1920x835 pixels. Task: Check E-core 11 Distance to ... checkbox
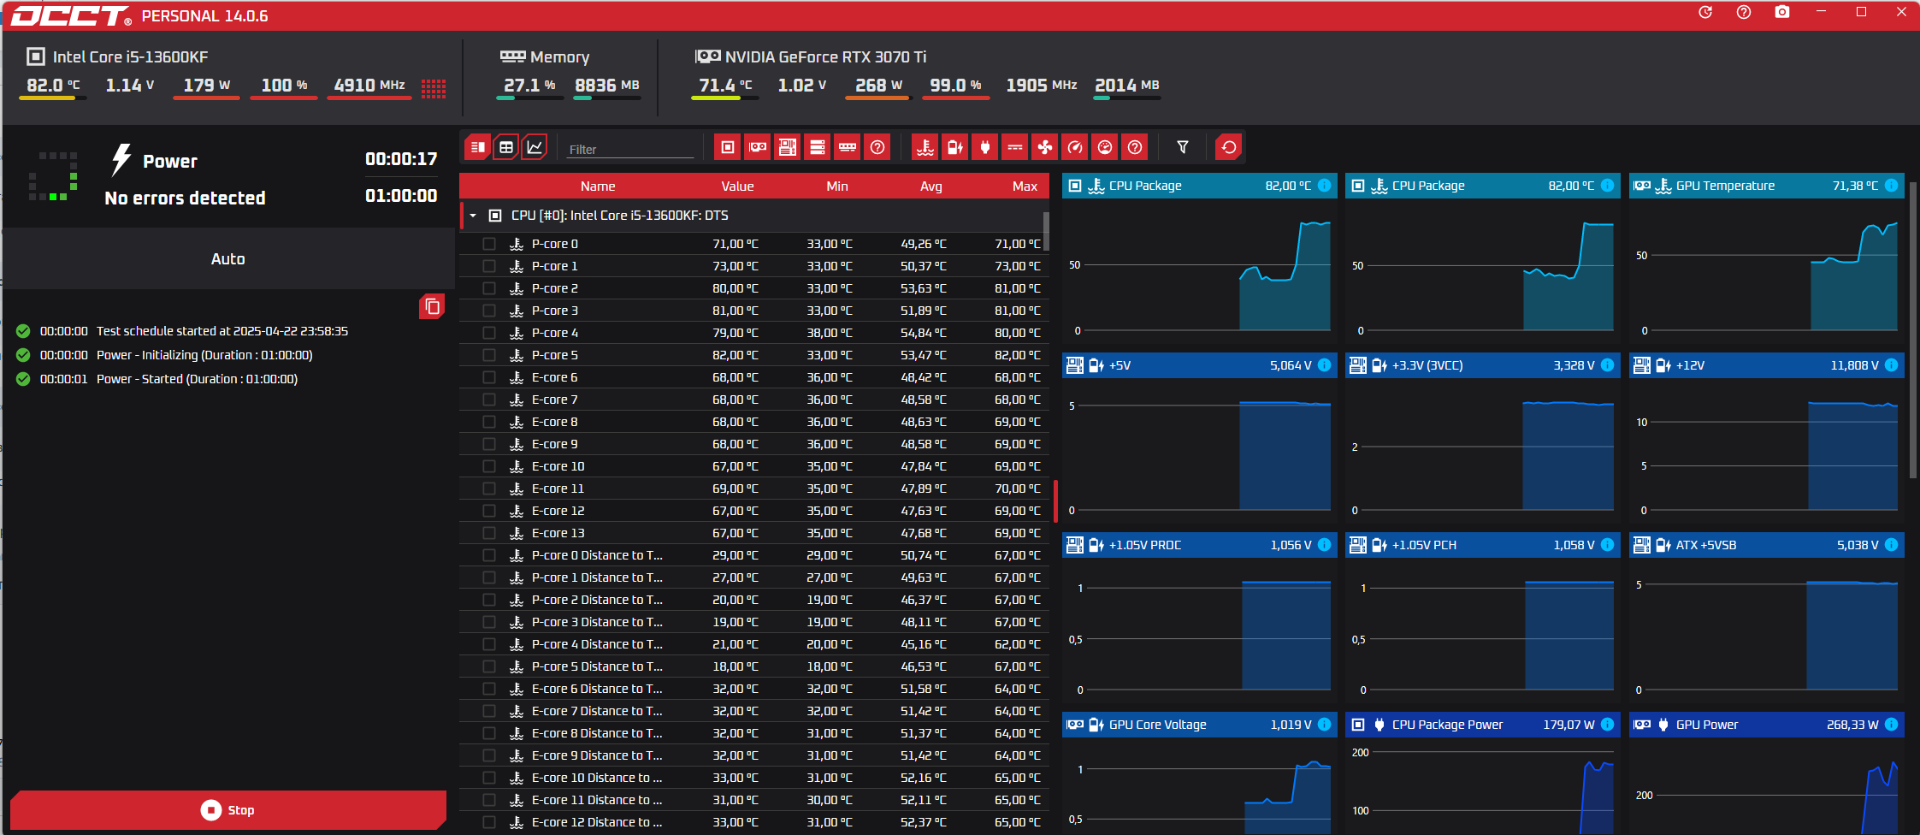pos(489,800)
